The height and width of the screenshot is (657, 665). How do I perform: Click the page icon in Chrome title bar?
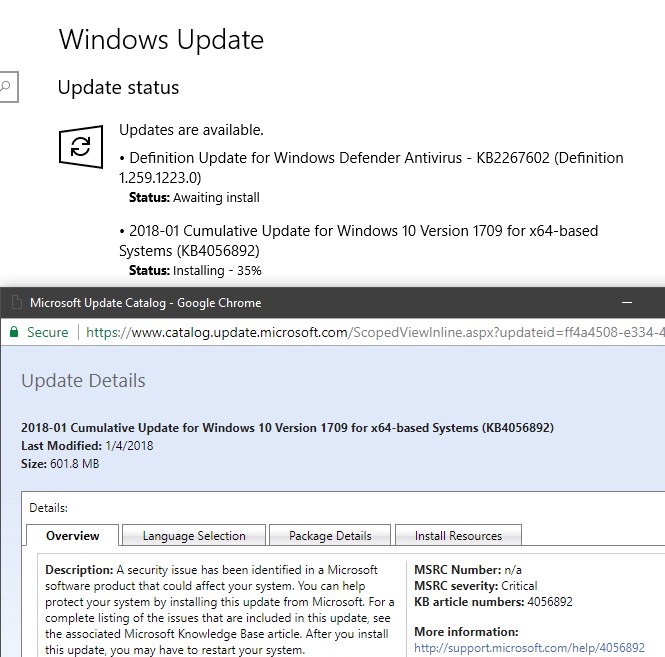point(17,302)
